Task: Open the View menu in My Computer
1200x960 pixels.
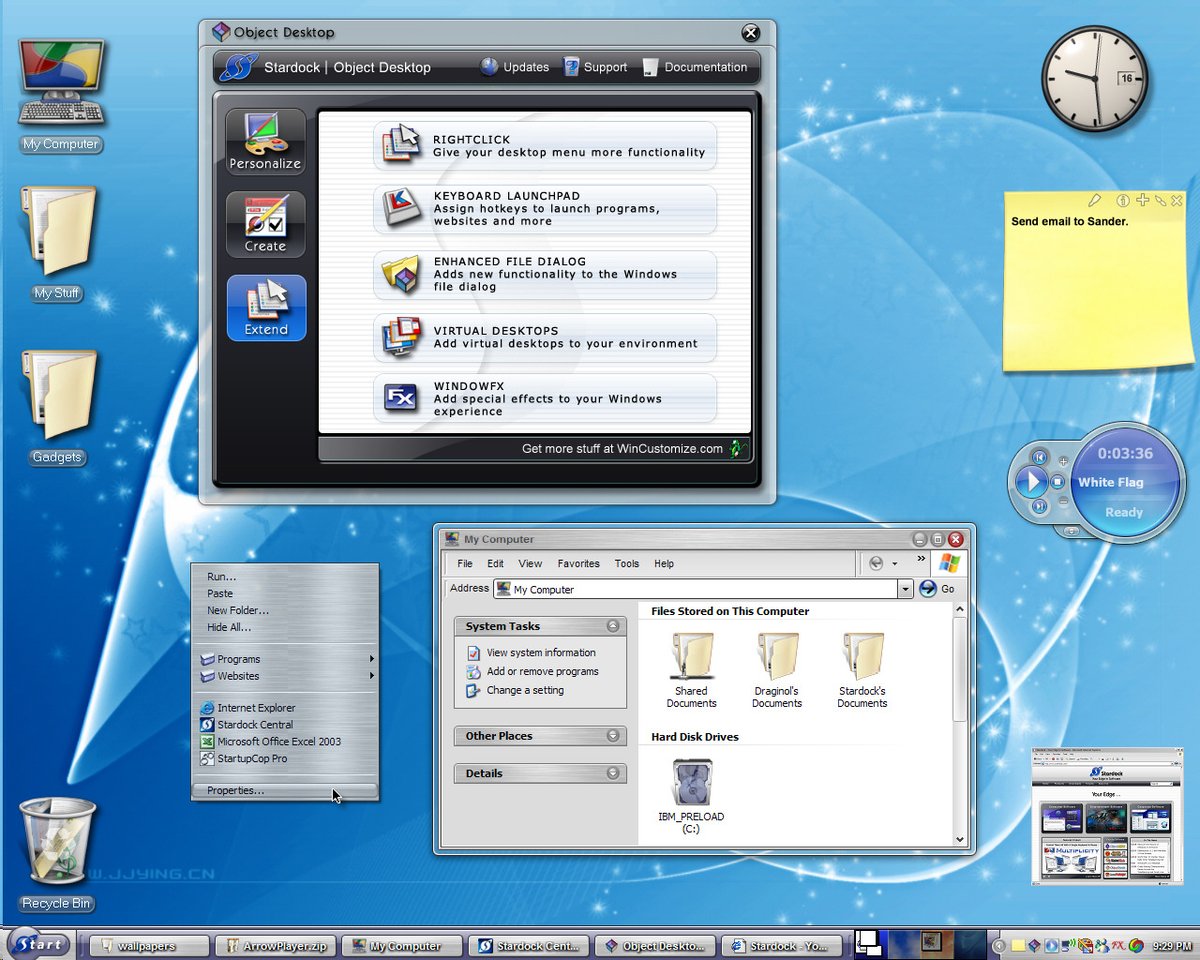Action: [530, 564]
